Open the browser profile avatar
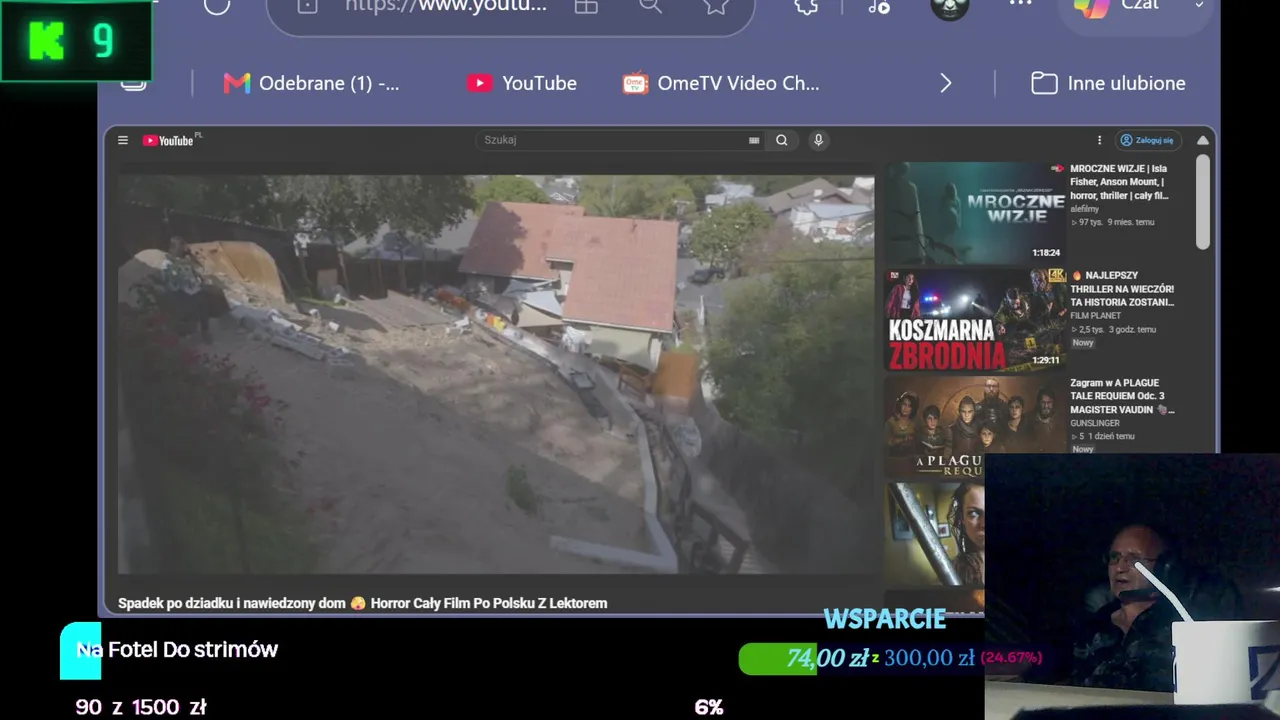The width and height of the screenshot is (1280, 720). 949,7
